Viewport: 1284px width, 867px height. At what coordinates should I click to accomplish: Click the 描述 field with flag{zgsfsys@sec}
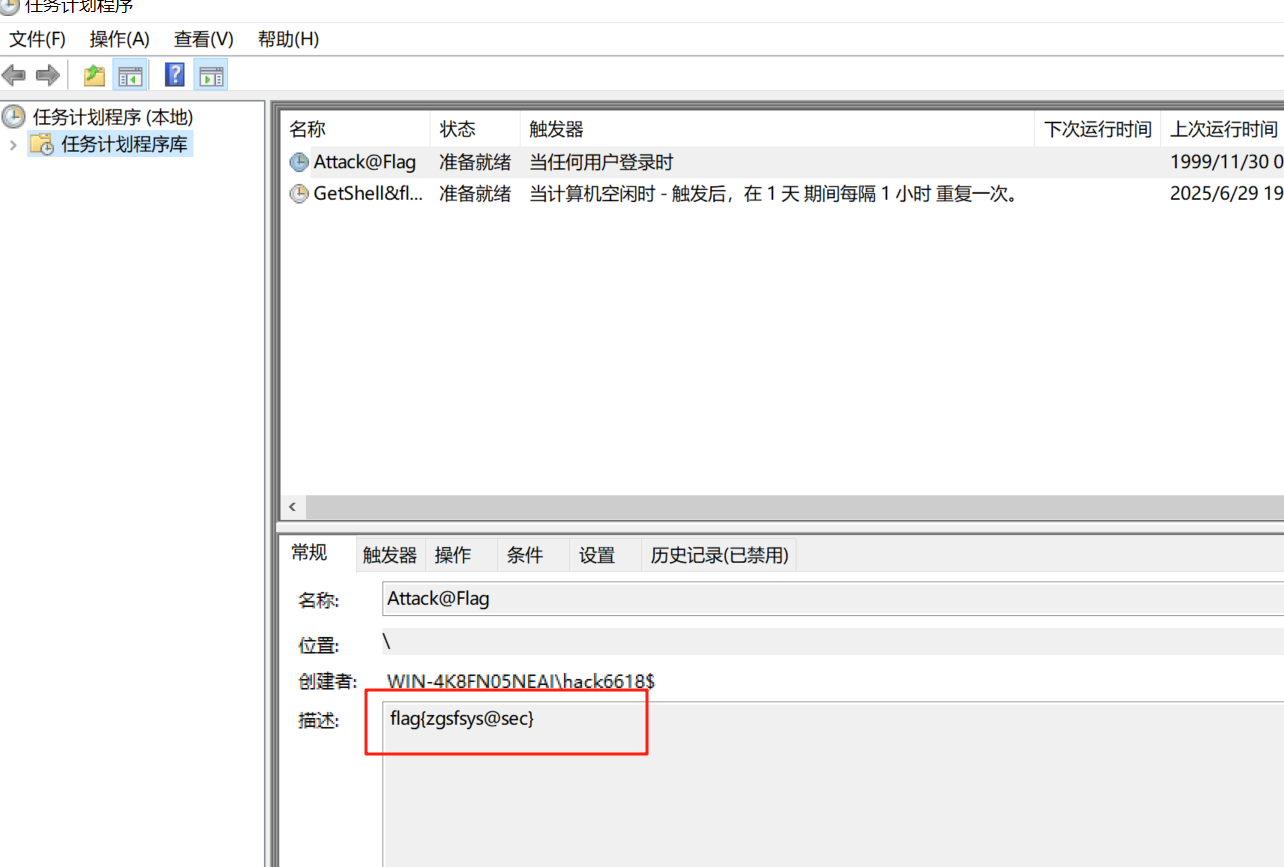(x=833, y=782)
